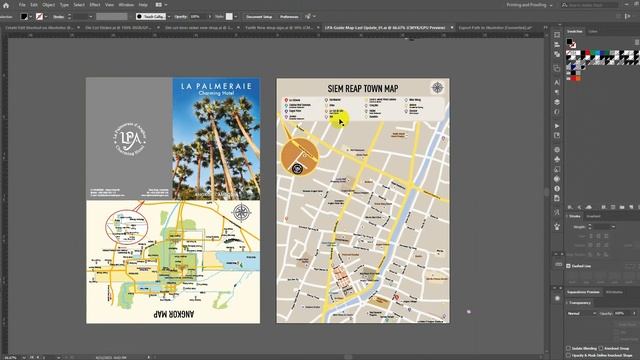This screenshot has width=640, height=360.
Task: Open the Effect menu
Action: click(95, 5)
